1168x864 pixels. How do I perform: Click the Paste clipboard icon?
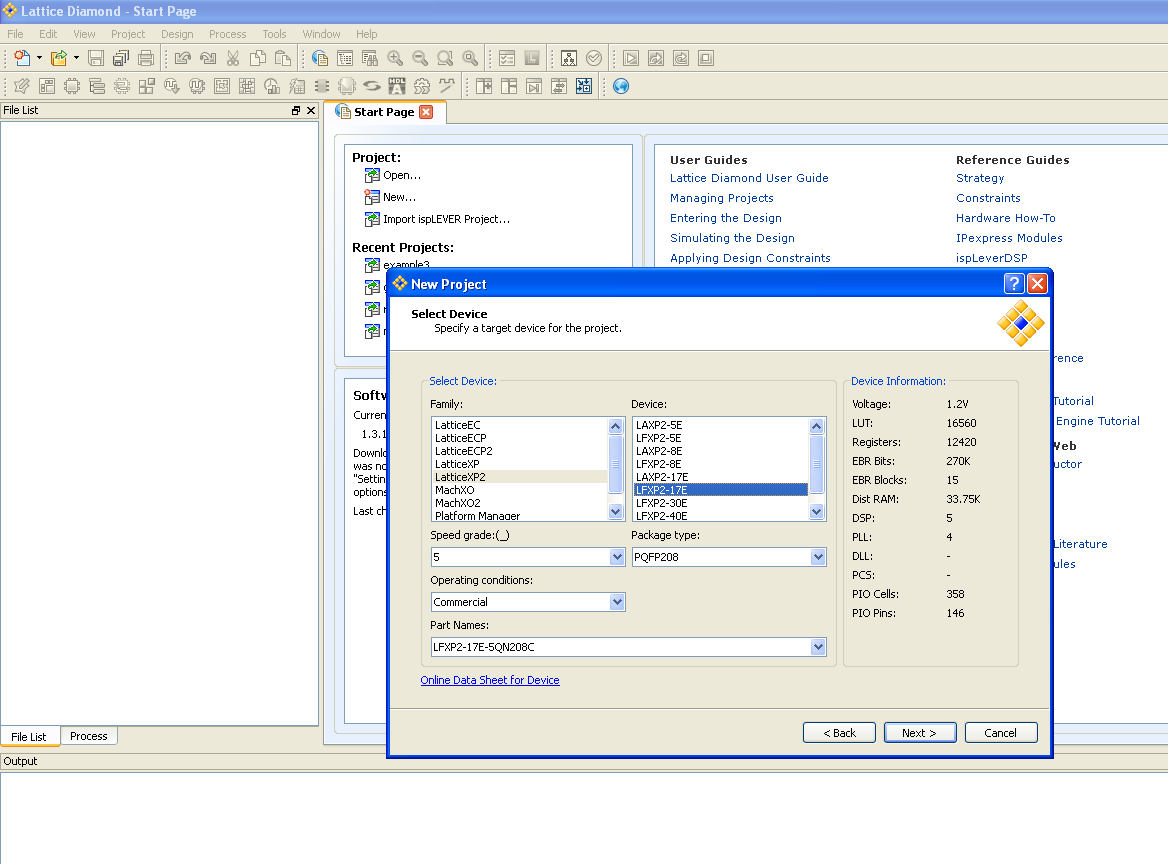283,58
